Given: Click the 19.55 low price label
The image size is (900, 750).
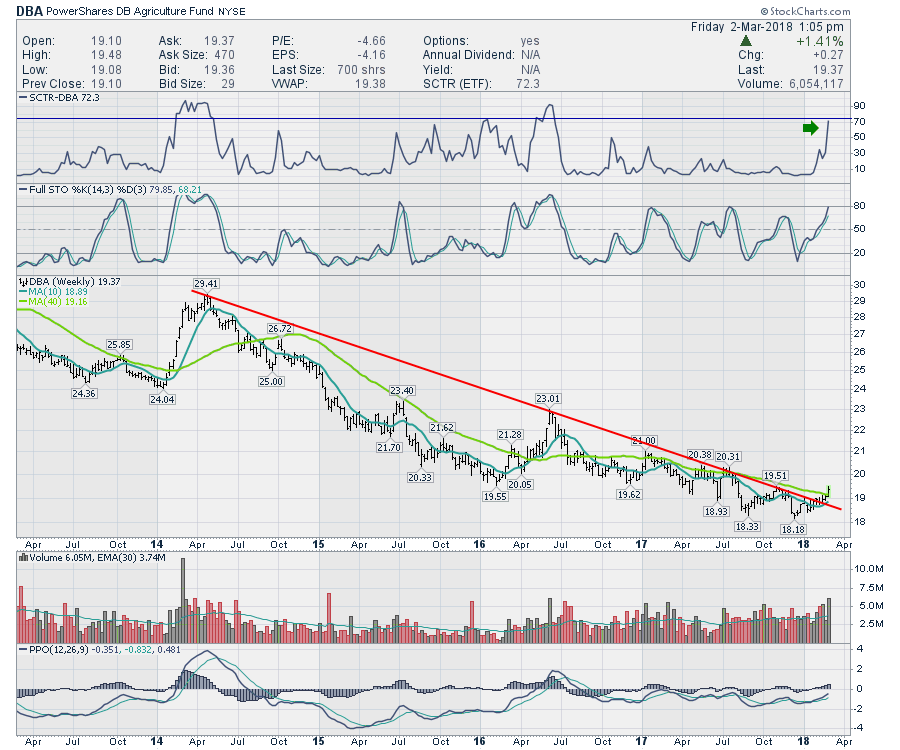Looking at the screenshot, I should (x=495, y=497).
